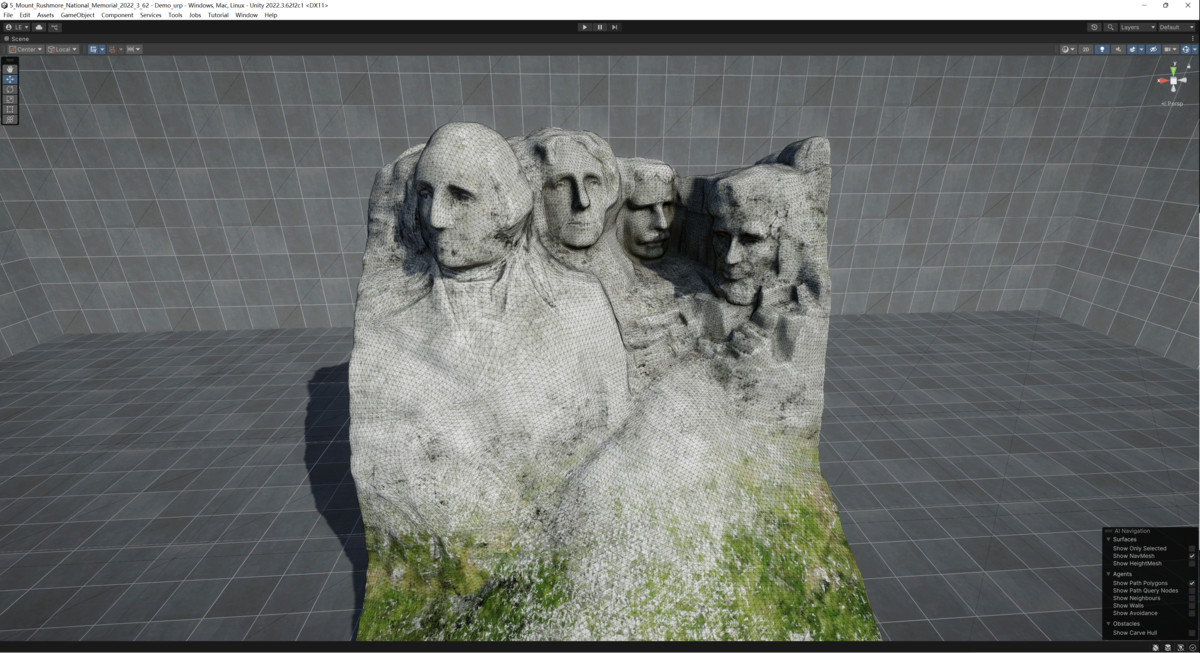This screenshot has width=1200, height=653.
Task: Select the Scale tool in the toolbar
Action: 8,98
